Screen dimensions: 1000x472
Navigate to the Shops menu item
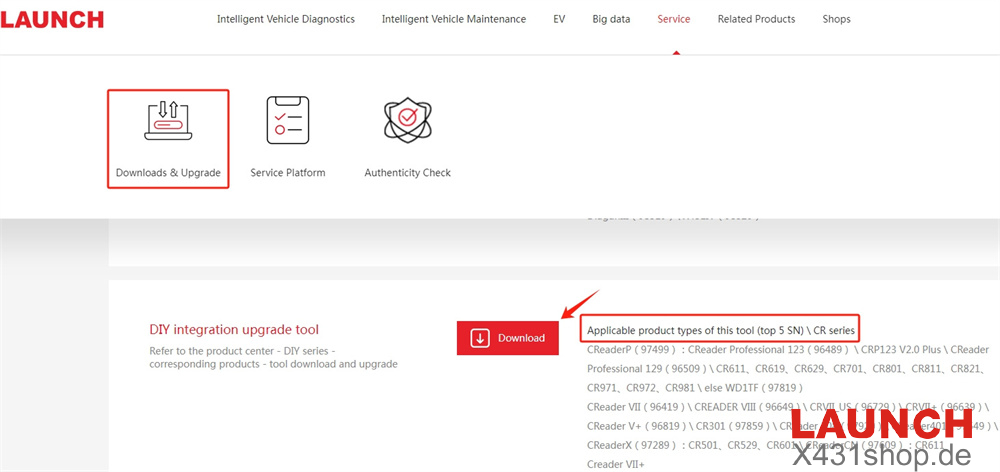click(836, 19)
